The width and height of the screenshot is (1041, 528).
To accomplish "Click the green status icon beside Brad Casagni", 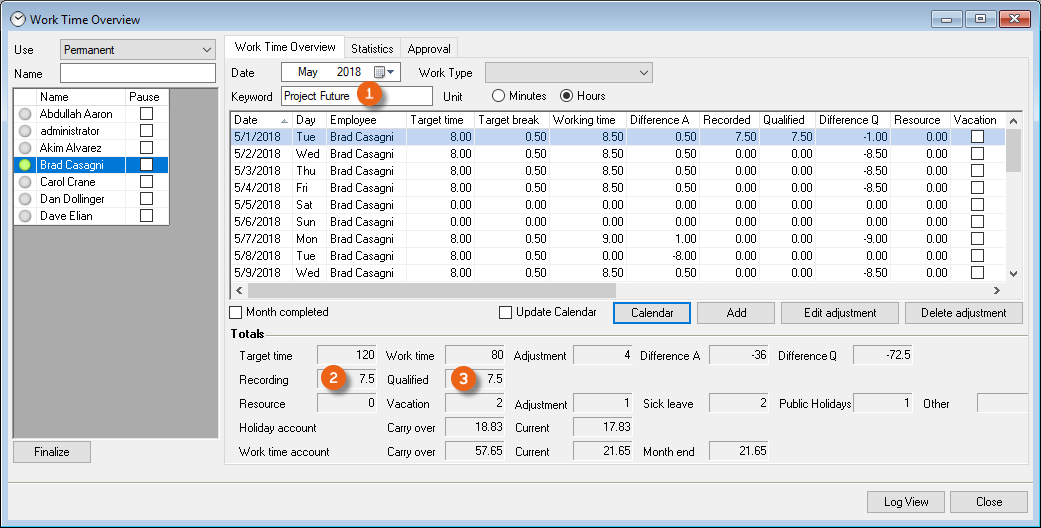I will click(x=25, y=165).
